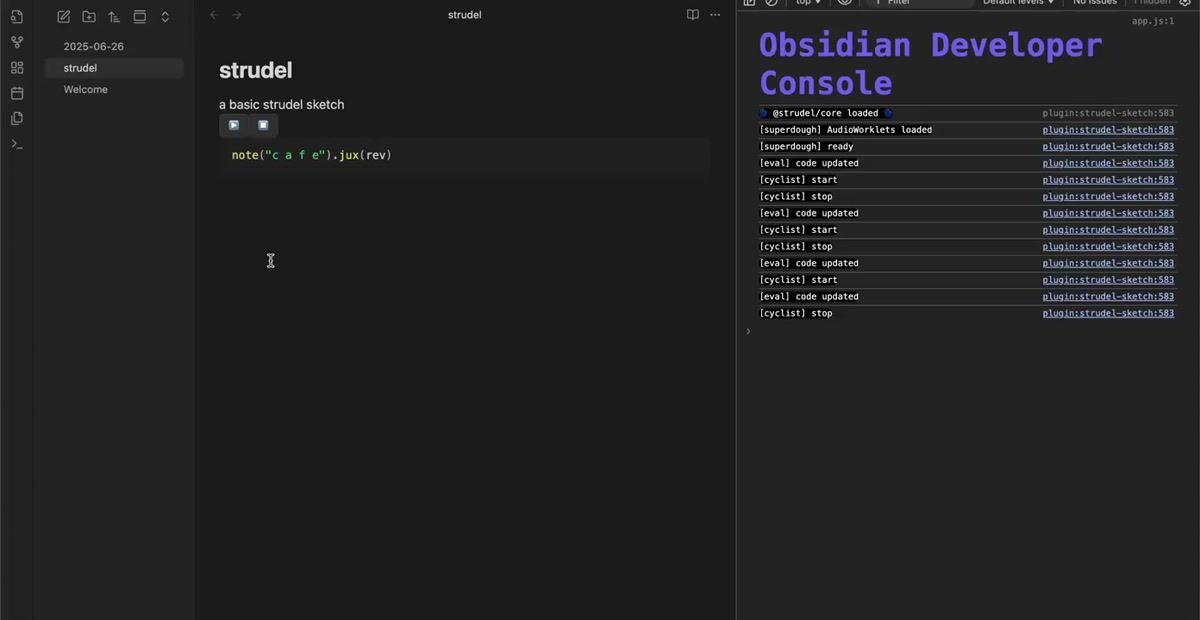
Task: Click the '@strudel/core loaded' log message
Action: 825,113
